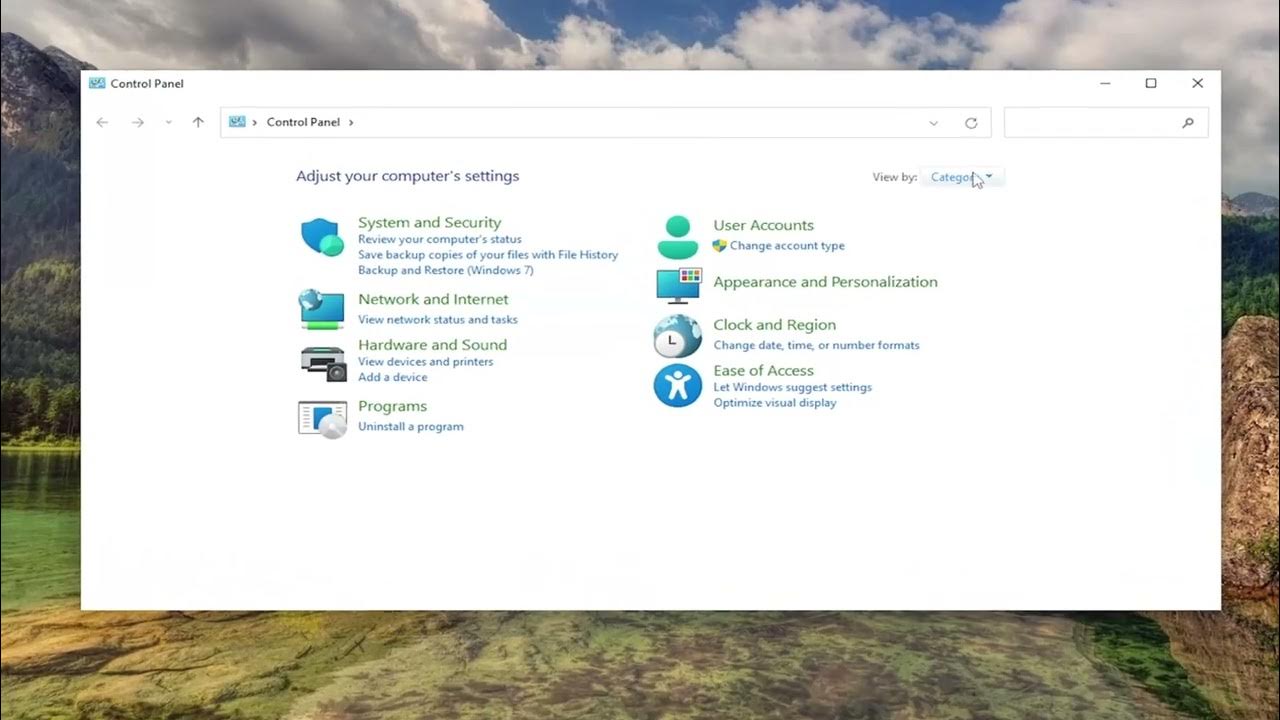This screenshot has height=720, width=1280.
Task: Click the shield icon beside Change account type
Action: click(719, 245)
